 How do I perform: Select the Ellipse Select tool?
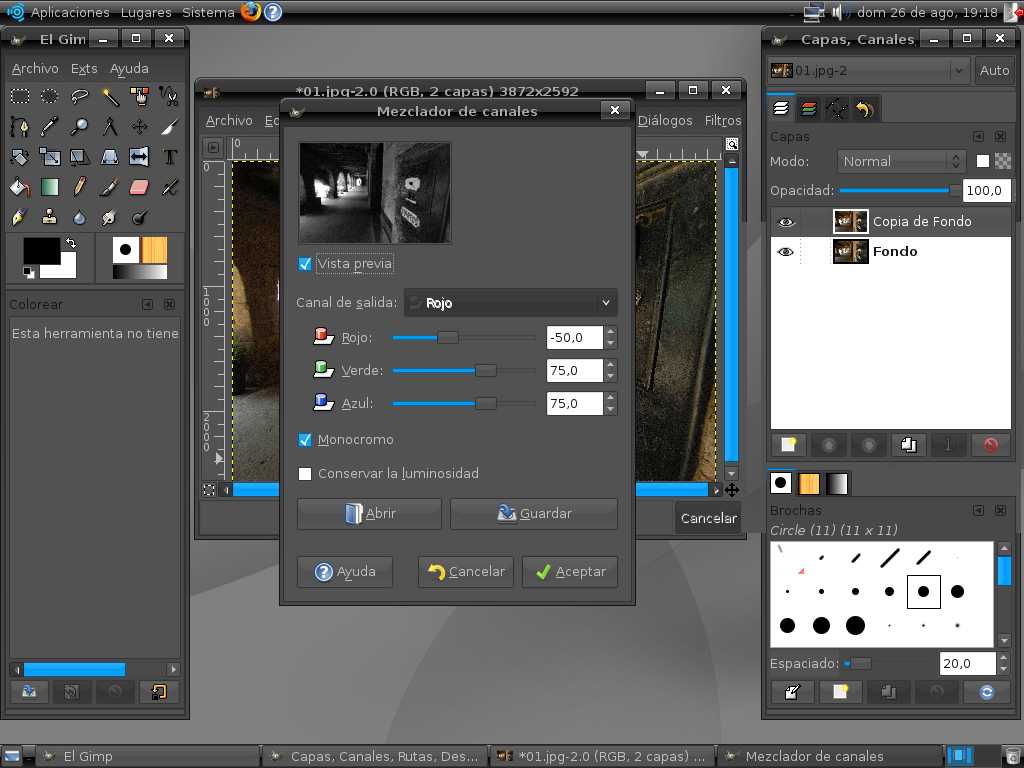[50, 97]
